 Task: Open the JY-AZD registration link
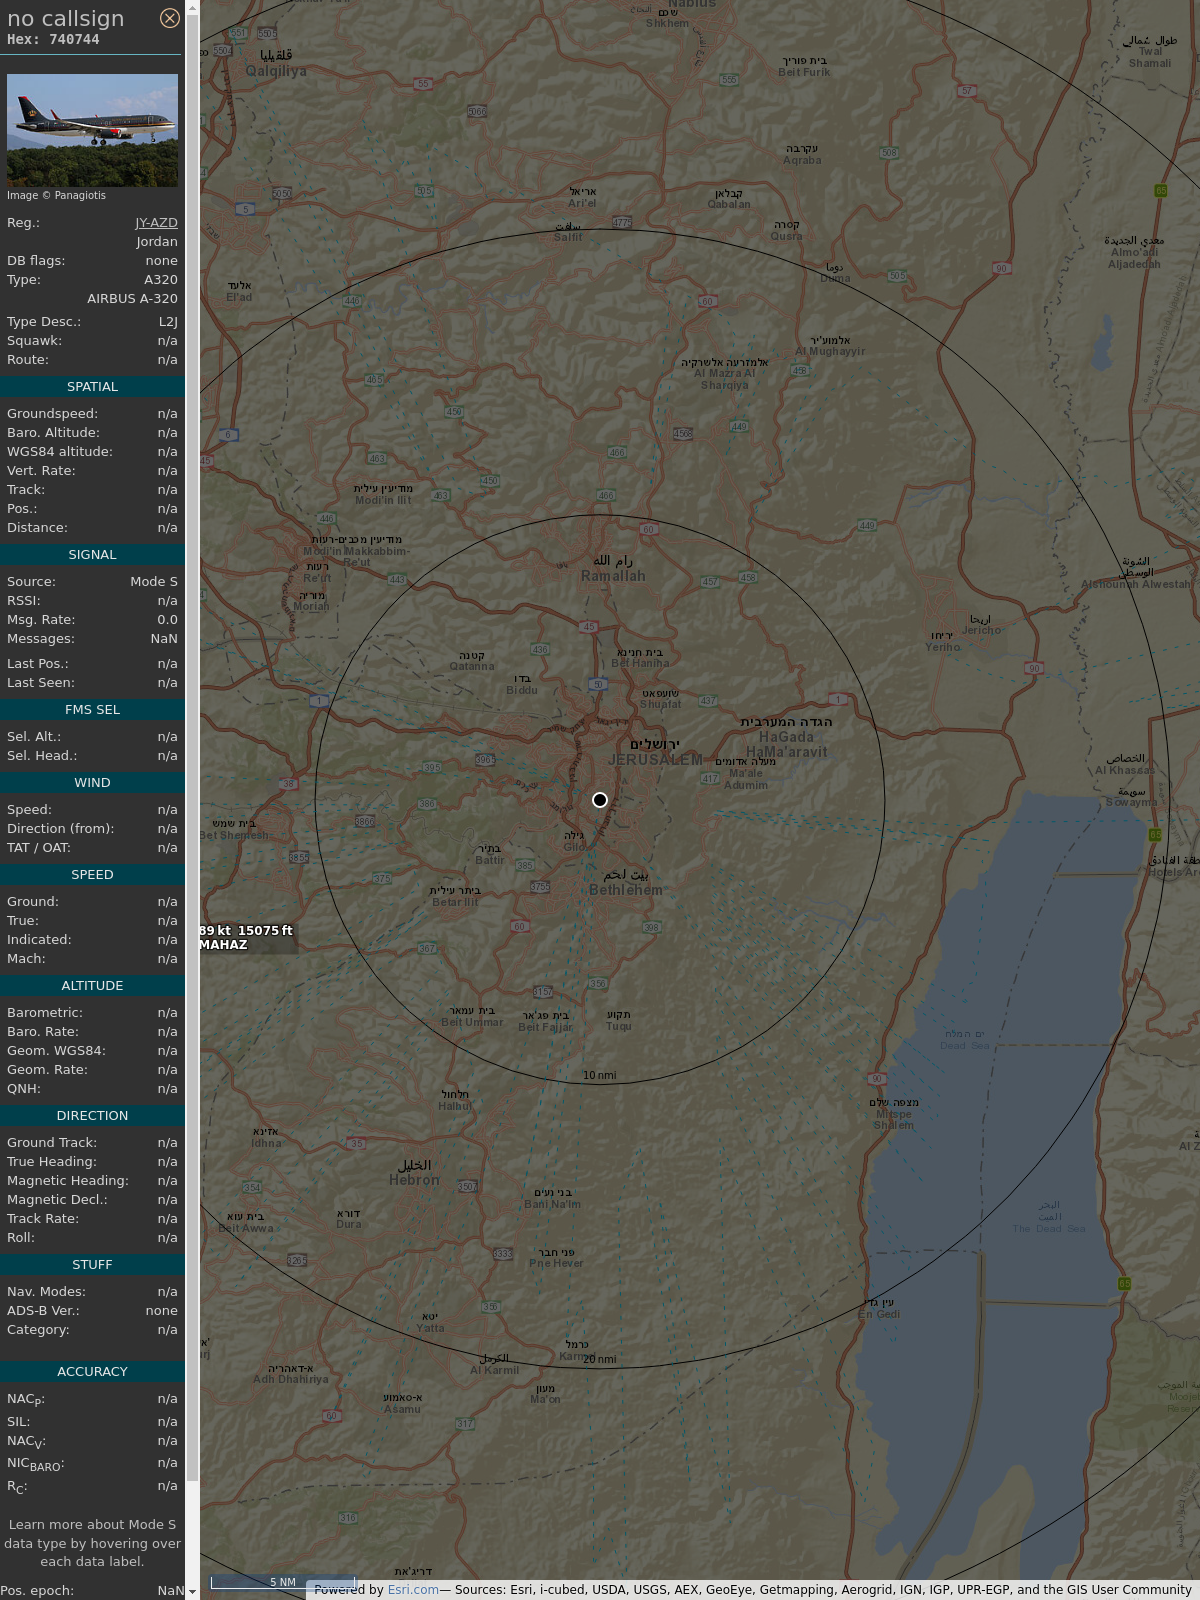(x=156, y=223)
